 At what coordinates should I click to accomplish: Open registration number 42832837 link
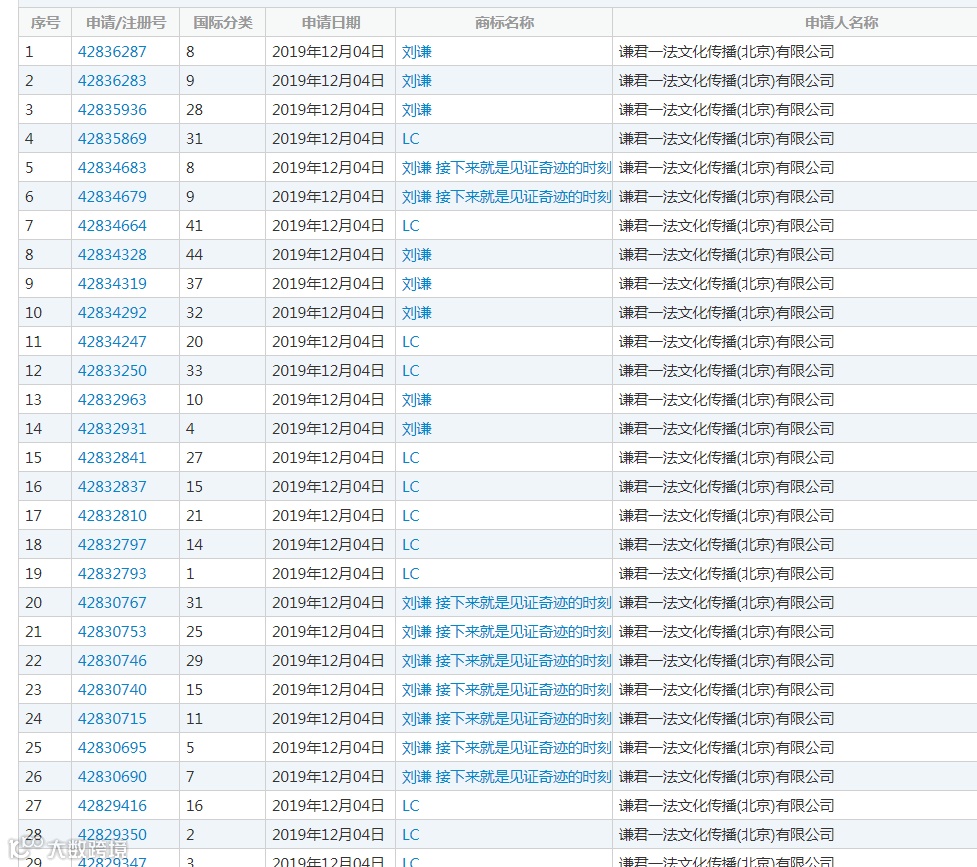112,487
